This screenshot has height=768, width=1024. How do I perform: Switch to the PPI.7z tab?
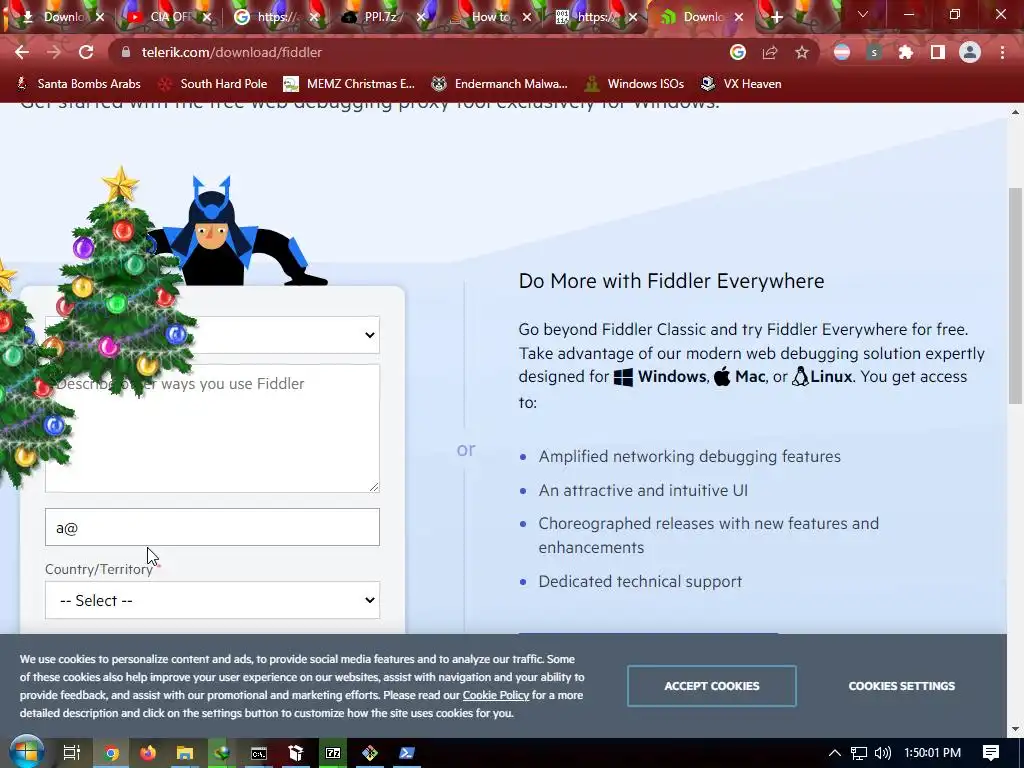point(381,18)
